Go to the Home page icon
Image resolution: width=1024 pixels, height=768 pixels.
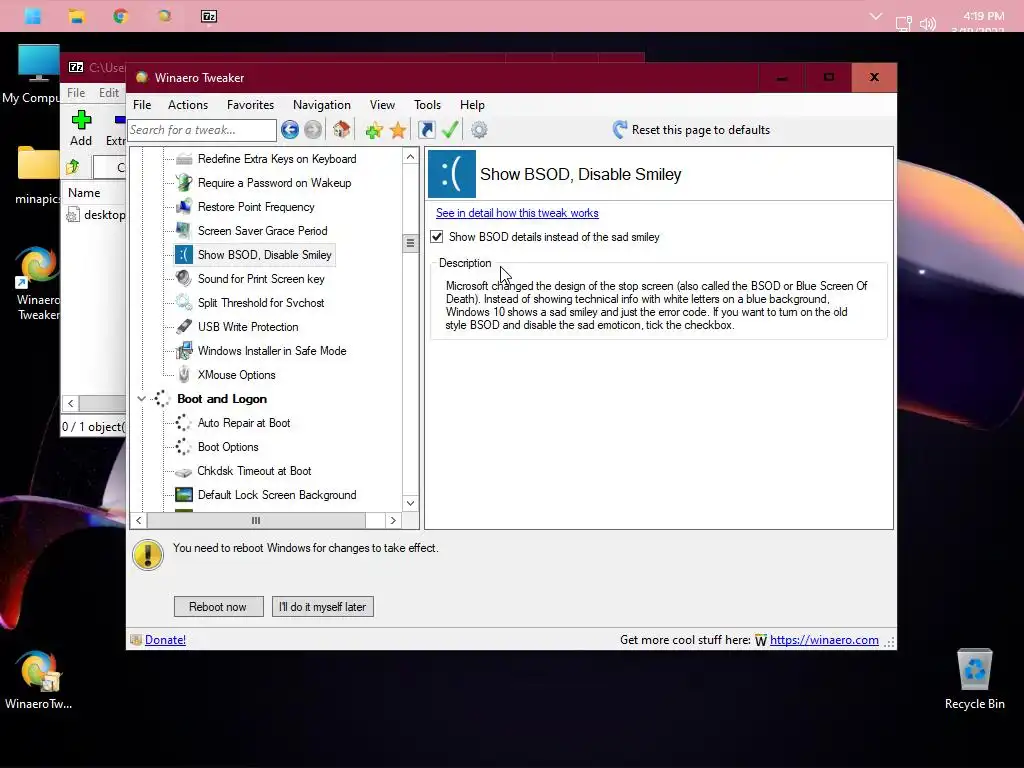pos(341,130)
